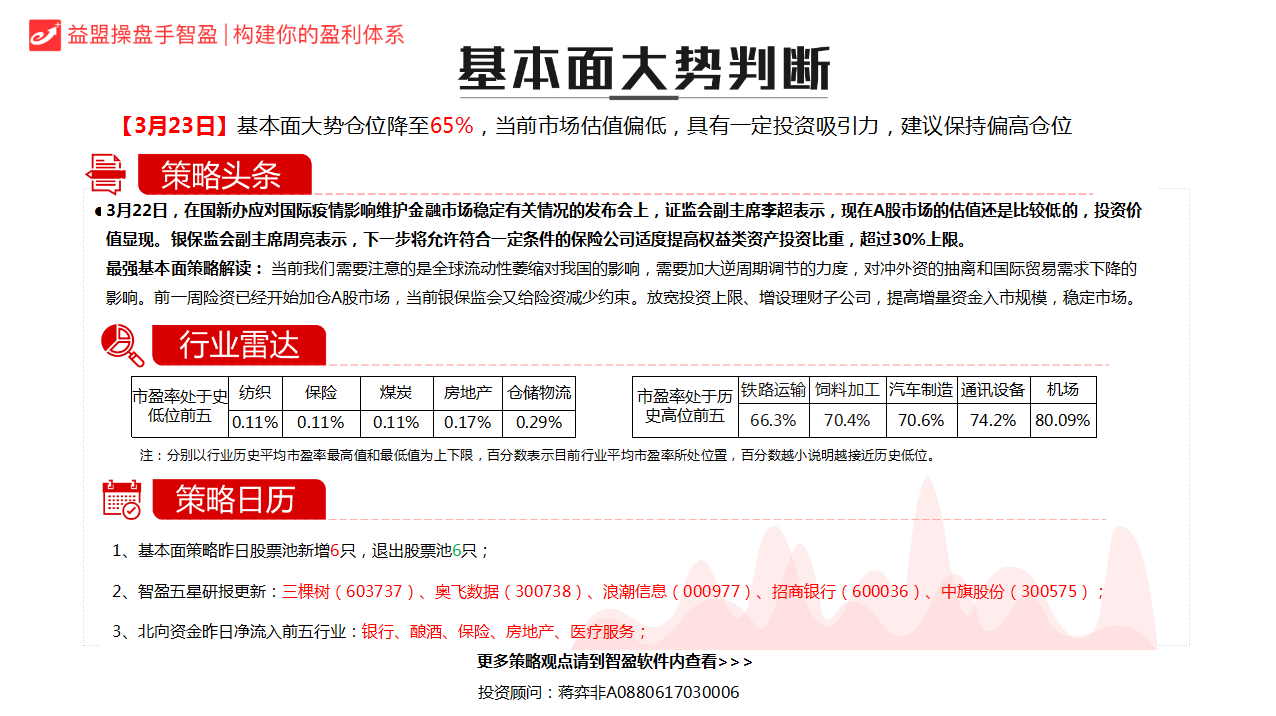The image size is (1276, 716).
Task: Click the 奥飞数据（300738） stock link
Action: coord(509,591)
